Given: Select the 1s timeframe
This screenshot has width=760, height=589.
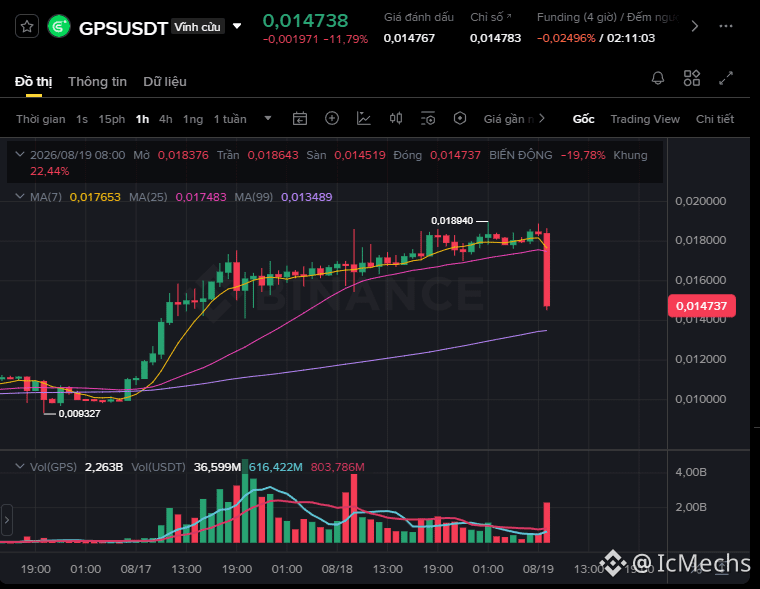Looking at the screenshot, I should [x=82, y=119].
